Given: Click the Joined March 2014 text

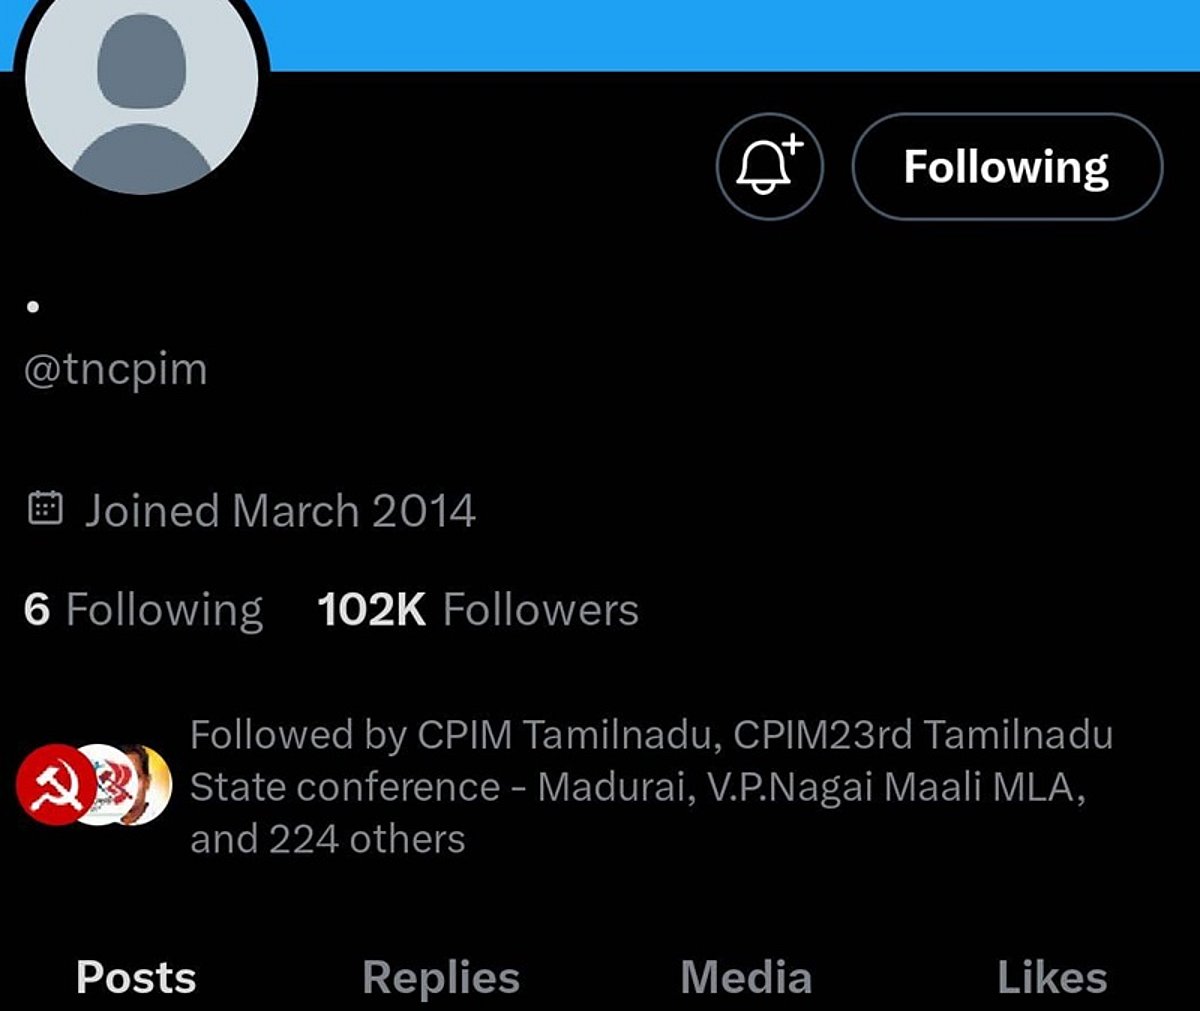Looking at the screenshot, I should [x=280, y=510].
